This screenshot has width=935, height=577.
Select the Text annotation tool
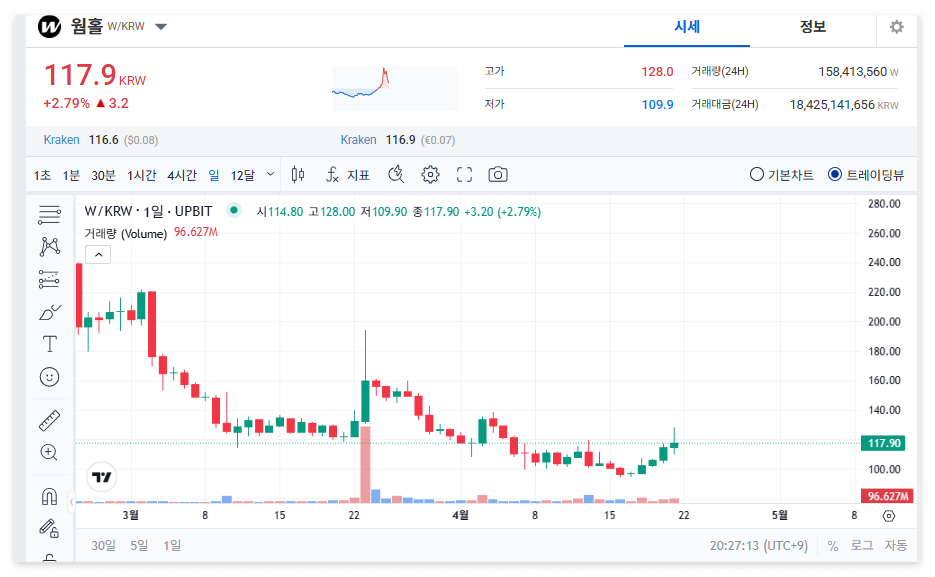tap(47, 345)
